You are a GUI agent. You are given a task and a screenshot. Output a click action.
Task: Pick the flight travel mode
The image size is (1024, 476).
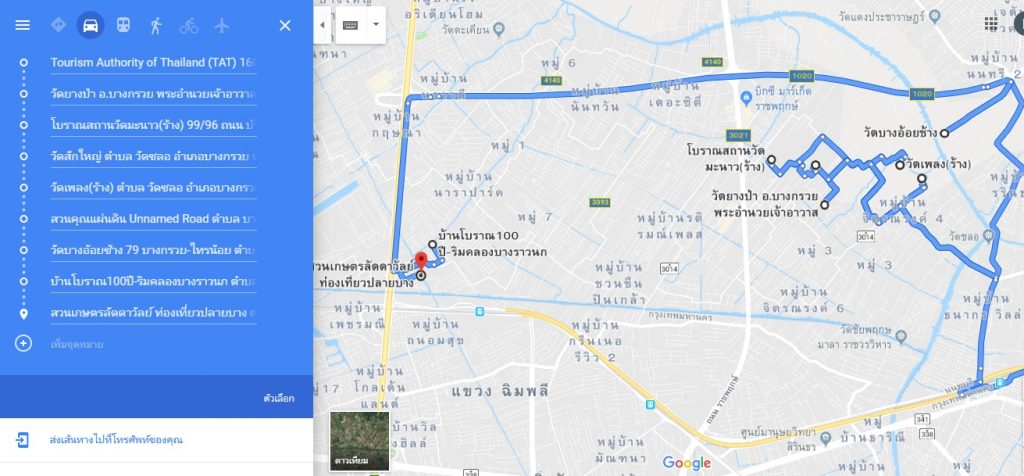point(222,25)
